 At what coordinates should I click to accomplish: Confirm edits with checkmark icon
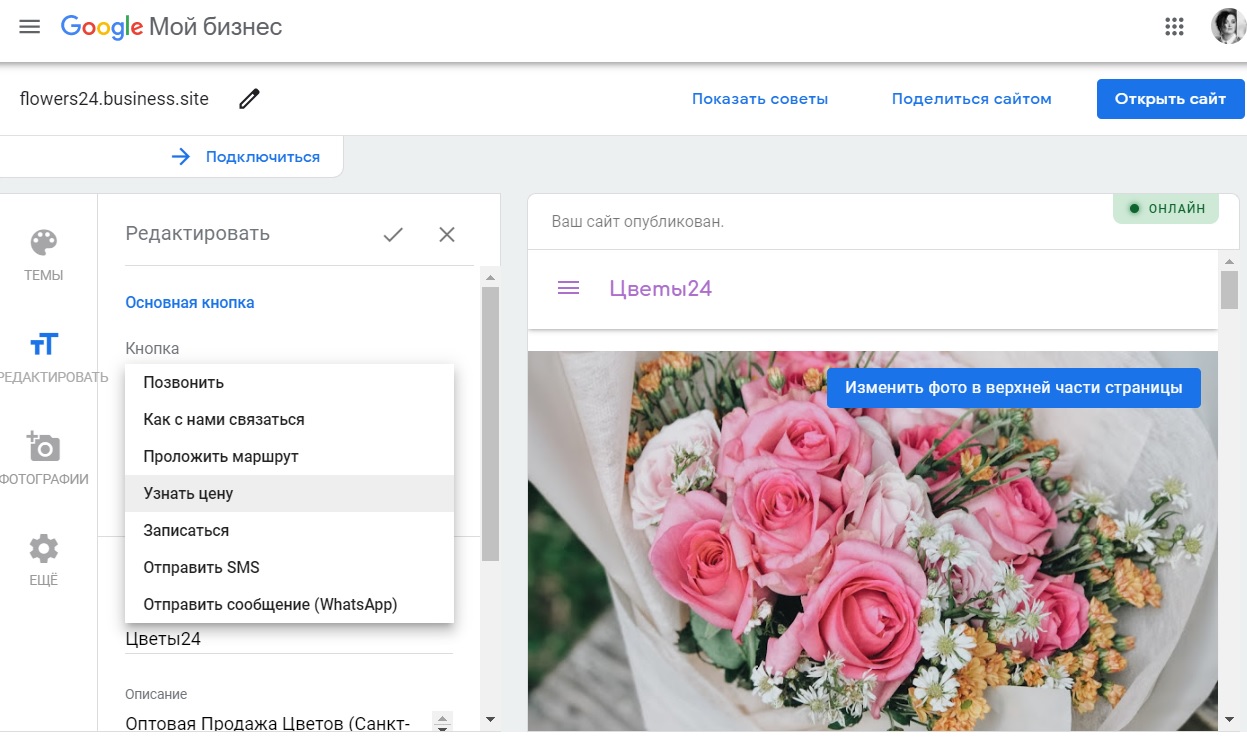393,234
